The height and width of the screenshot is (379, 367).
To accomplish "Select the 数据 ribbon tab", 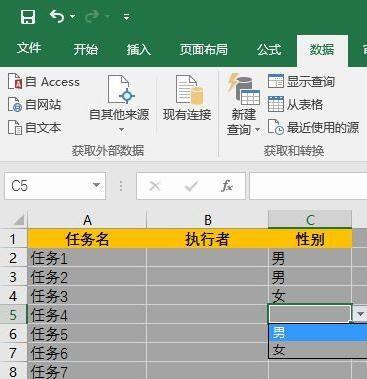I will click(x=322, y=50).
